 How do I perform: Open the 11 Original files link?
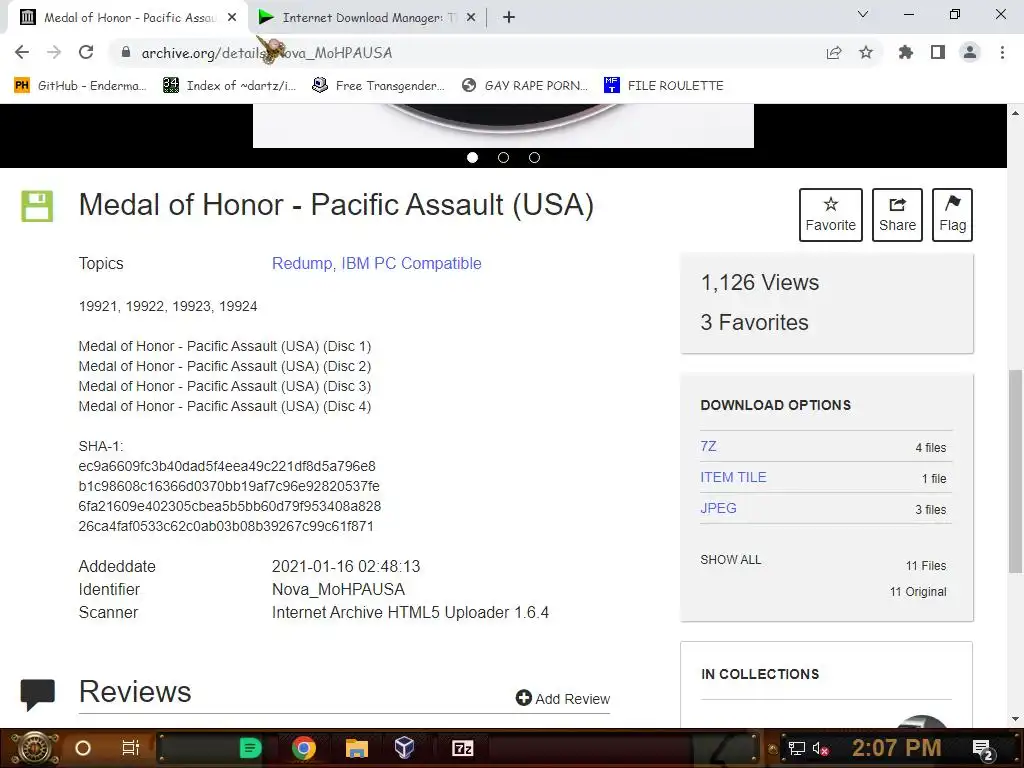coord(918,592)
